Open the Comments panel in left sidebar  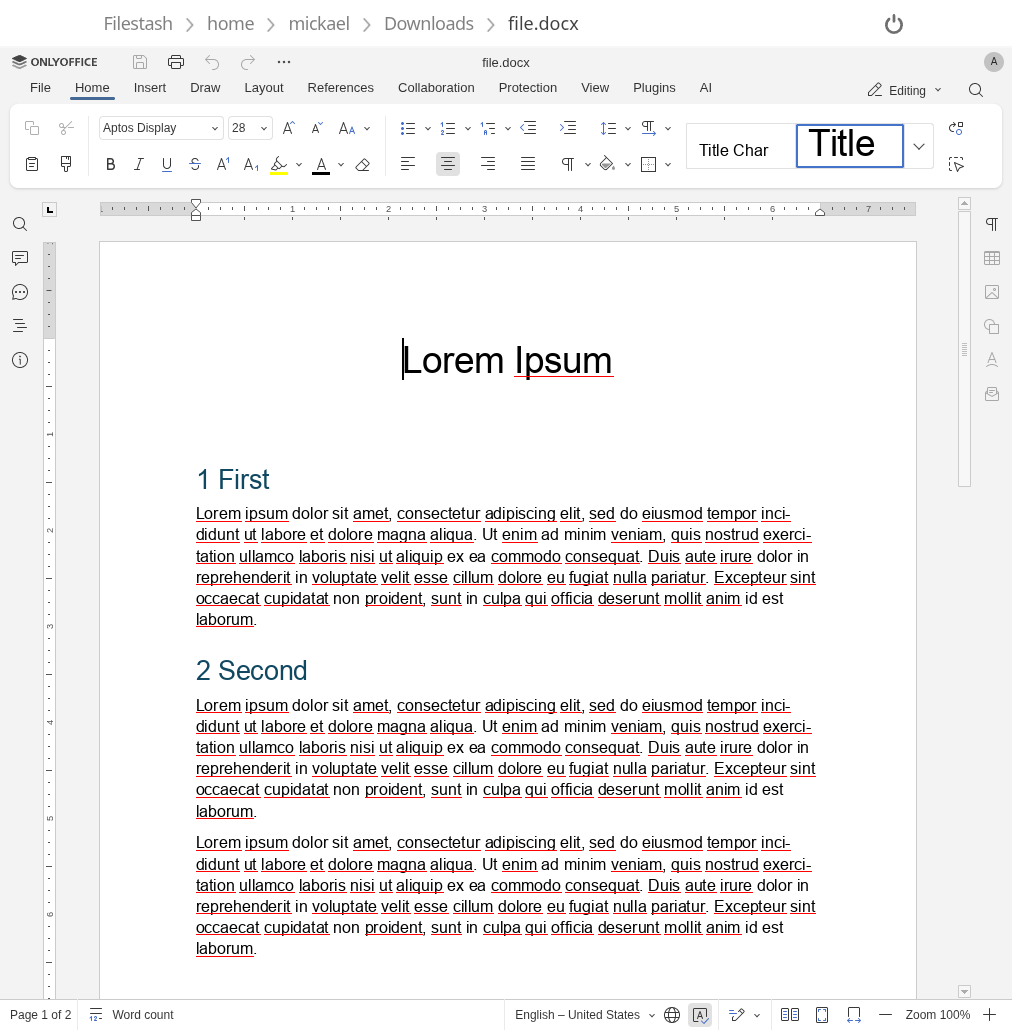pos(20,258)
